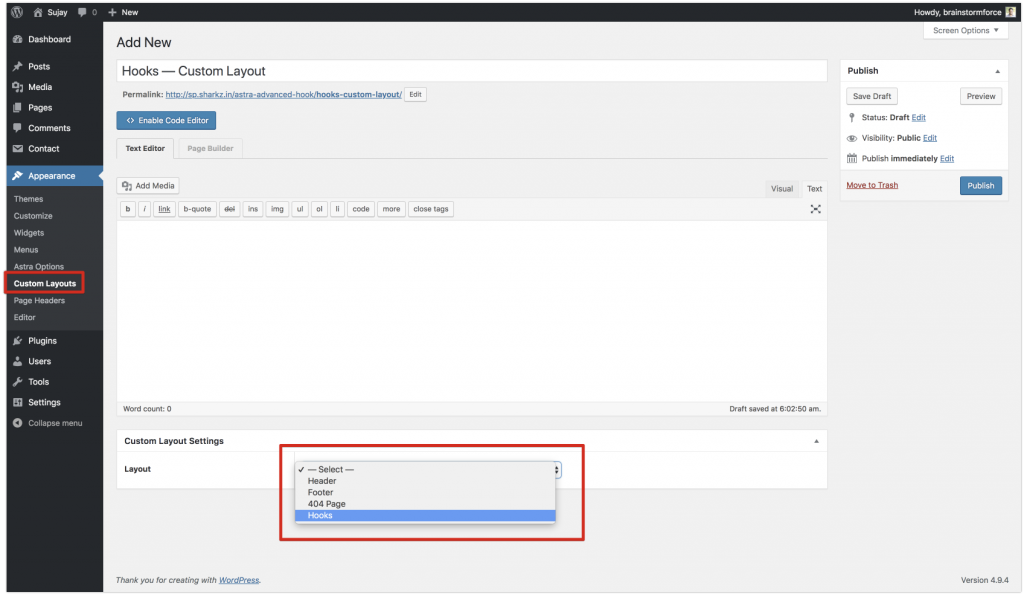The height and width of the screenshot is (595, 1024).
Task: Open Astra Options submenu
Action: pos(39,267)
